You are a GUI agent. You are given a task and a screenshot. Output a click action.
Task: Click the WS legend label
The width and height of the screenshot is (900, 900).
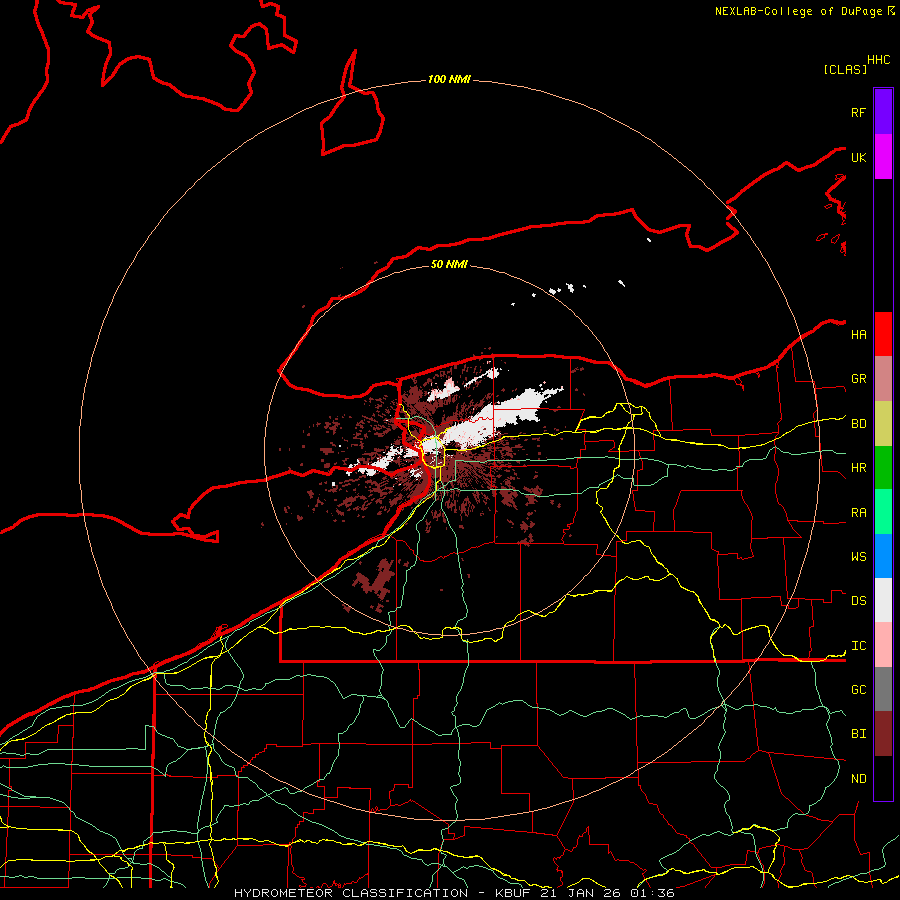coord(858,557)
